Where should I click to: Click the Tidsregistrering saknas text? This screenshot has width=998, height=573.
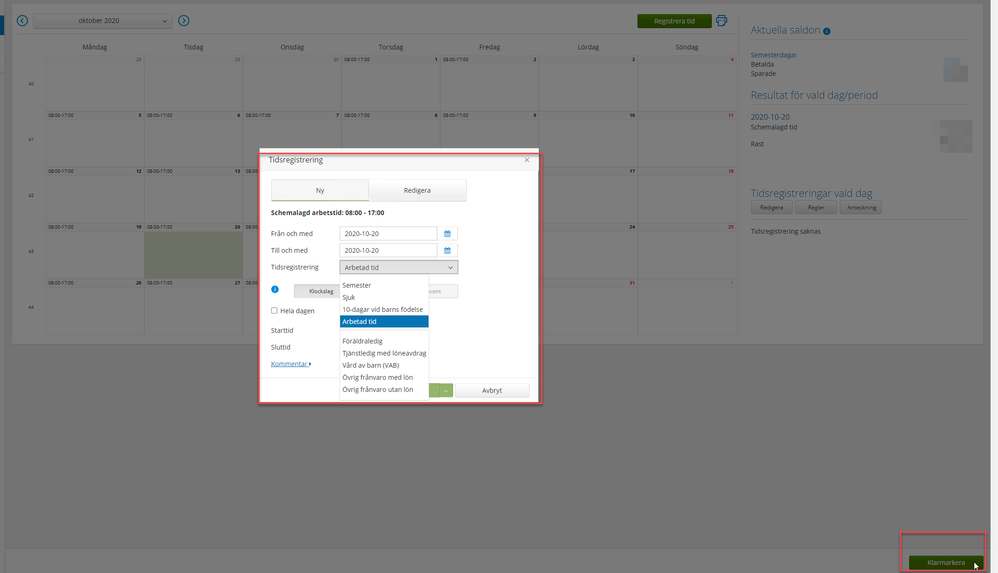point(785,232)
